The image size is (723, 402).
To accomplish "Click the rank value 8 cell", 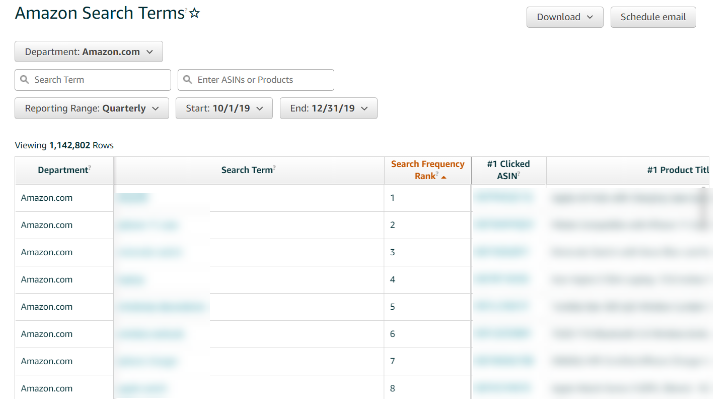I will 427,388.
